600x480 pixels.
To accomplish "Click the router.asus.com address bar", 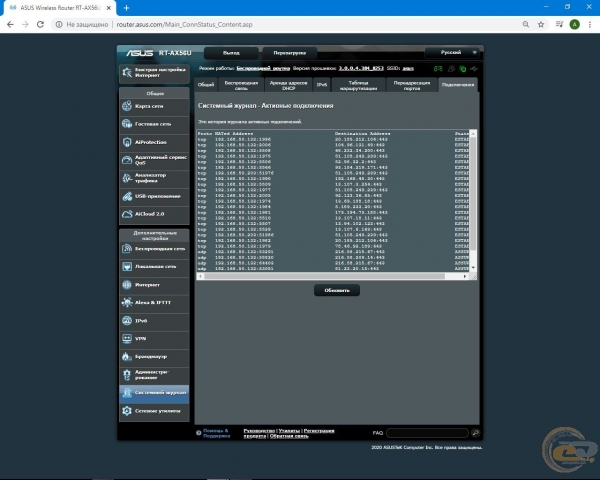I will point(184,24).
